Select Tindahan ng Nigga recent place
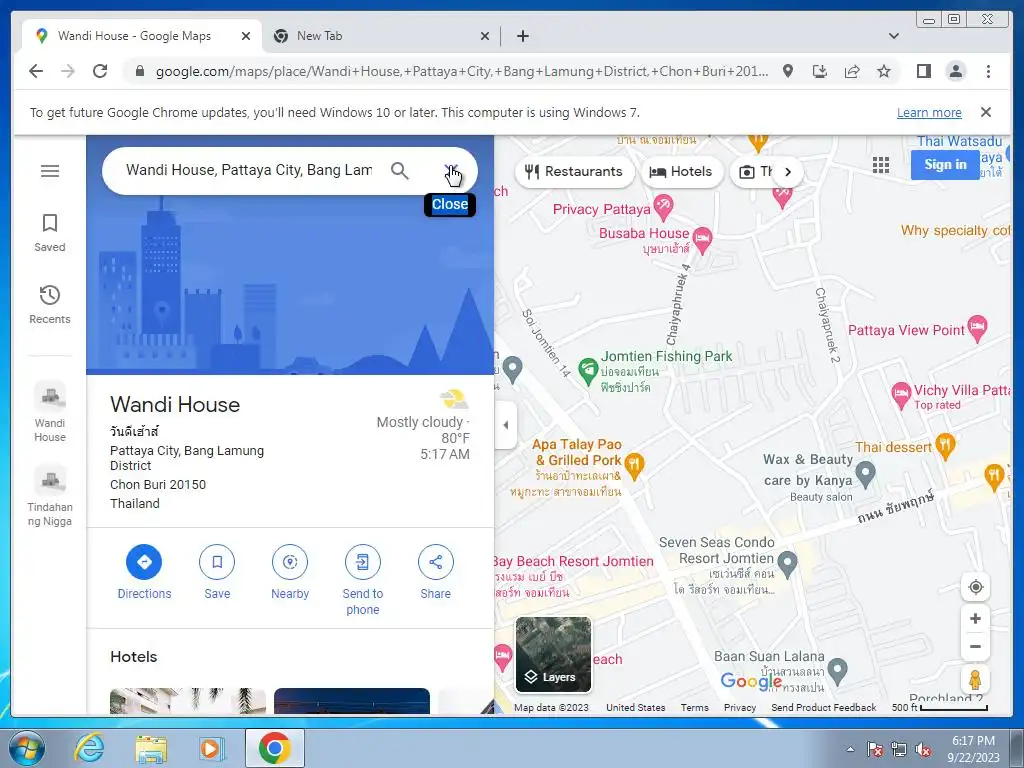 point(50,496)
